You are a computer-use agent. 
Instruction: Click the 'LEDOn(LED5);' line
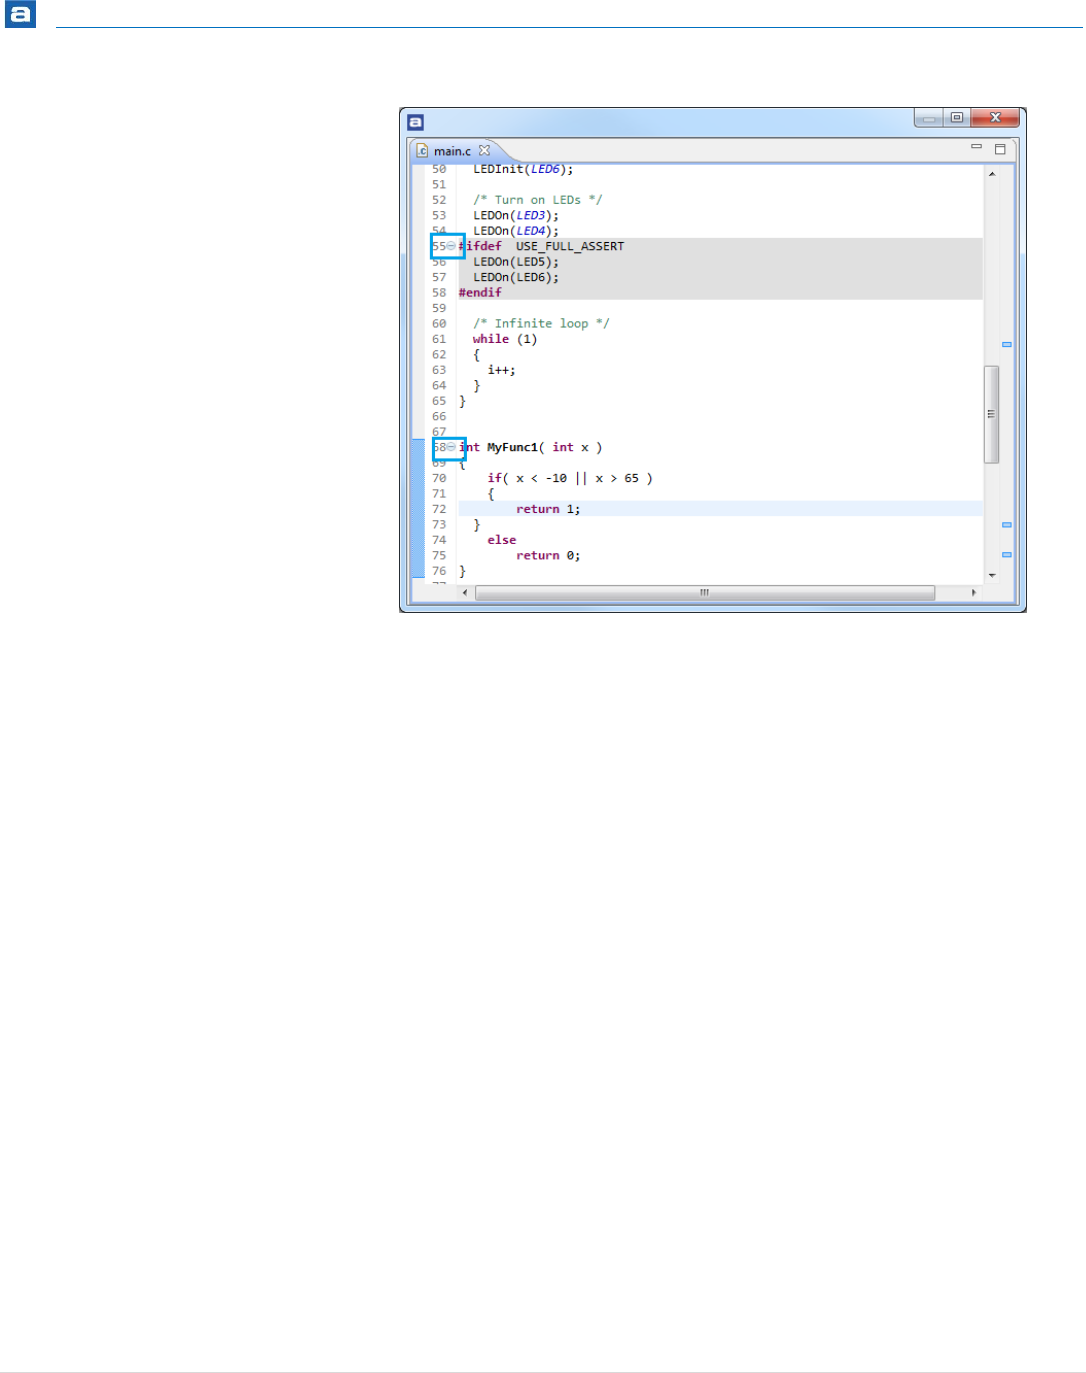(516, 262)
